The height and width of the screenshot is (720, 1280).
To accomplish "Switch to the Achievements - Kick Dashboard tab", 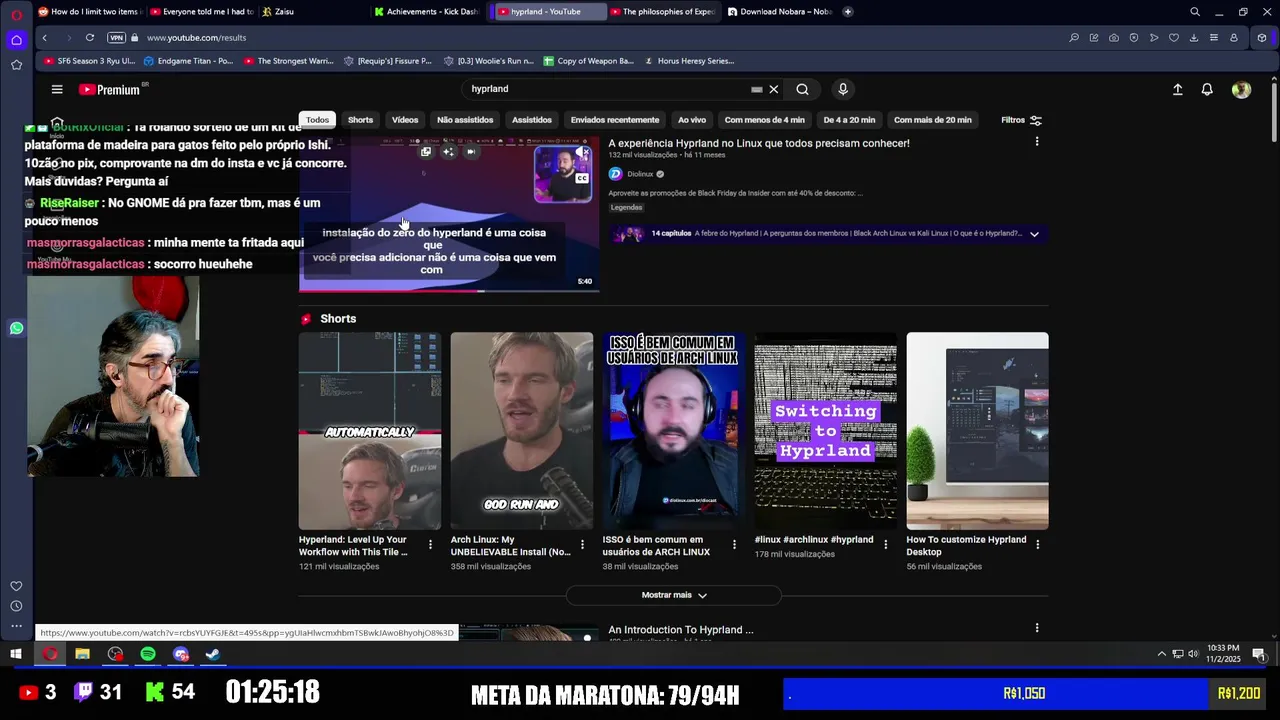I will (x=427, y=12).
